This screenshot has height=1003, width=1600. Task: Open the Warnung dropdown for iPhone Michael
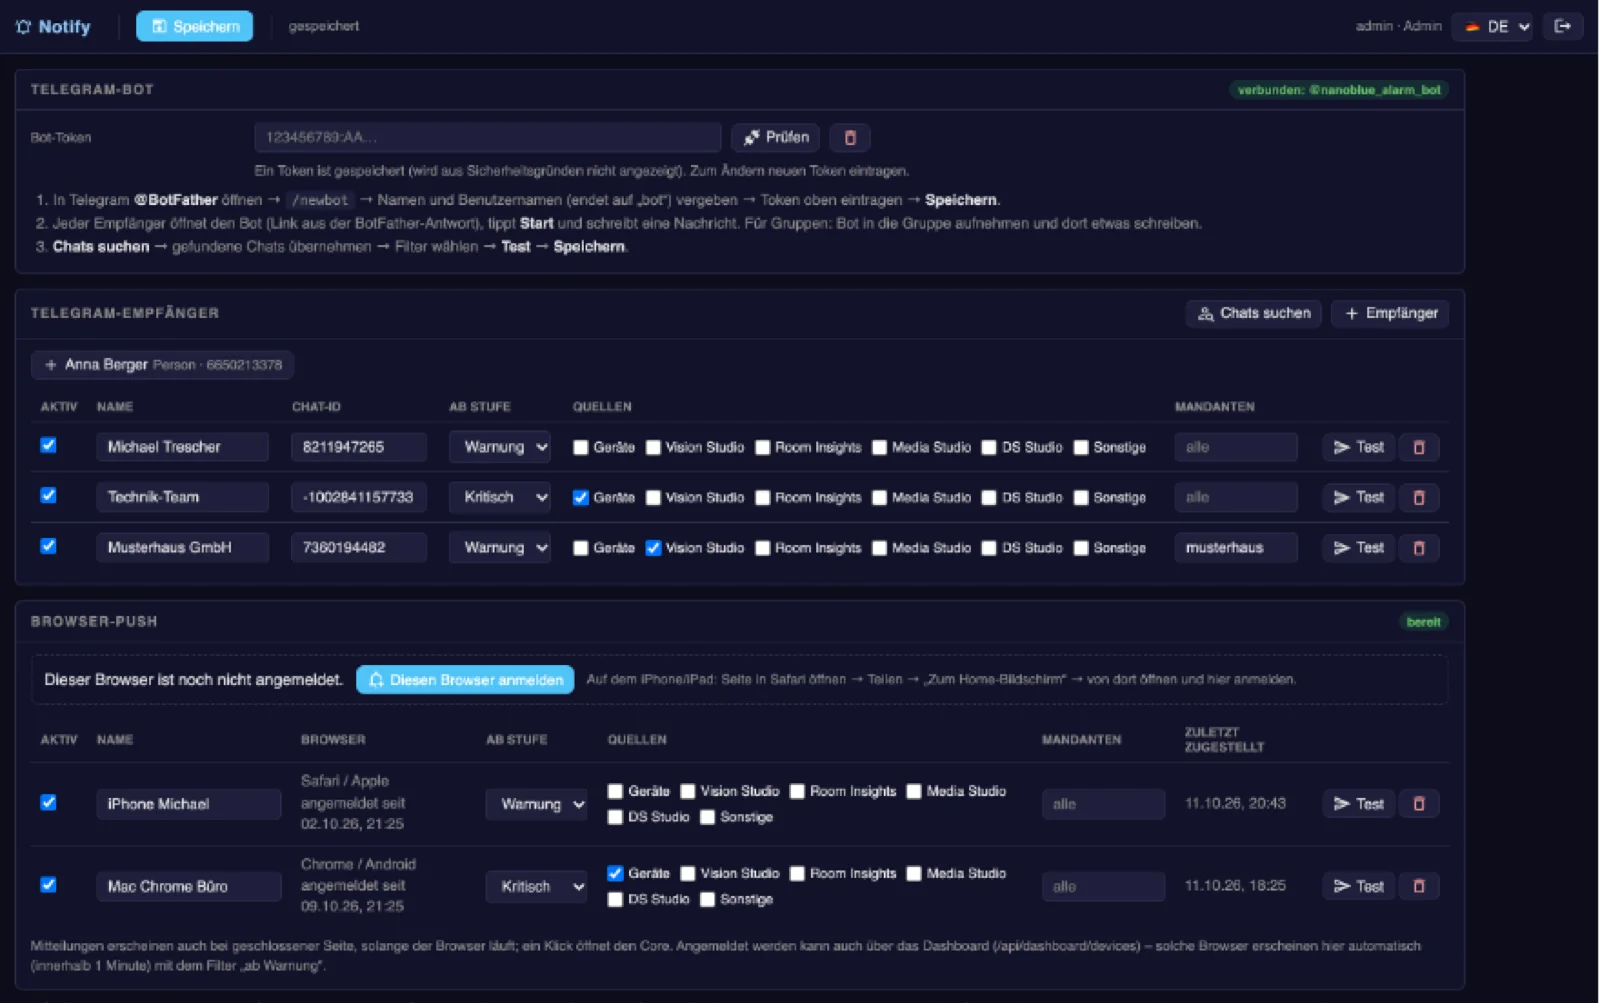pos(536,804)
